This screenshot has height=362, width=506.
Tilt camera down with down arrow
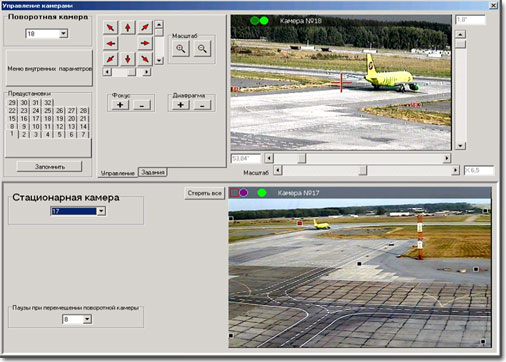[x=128, y=59]
